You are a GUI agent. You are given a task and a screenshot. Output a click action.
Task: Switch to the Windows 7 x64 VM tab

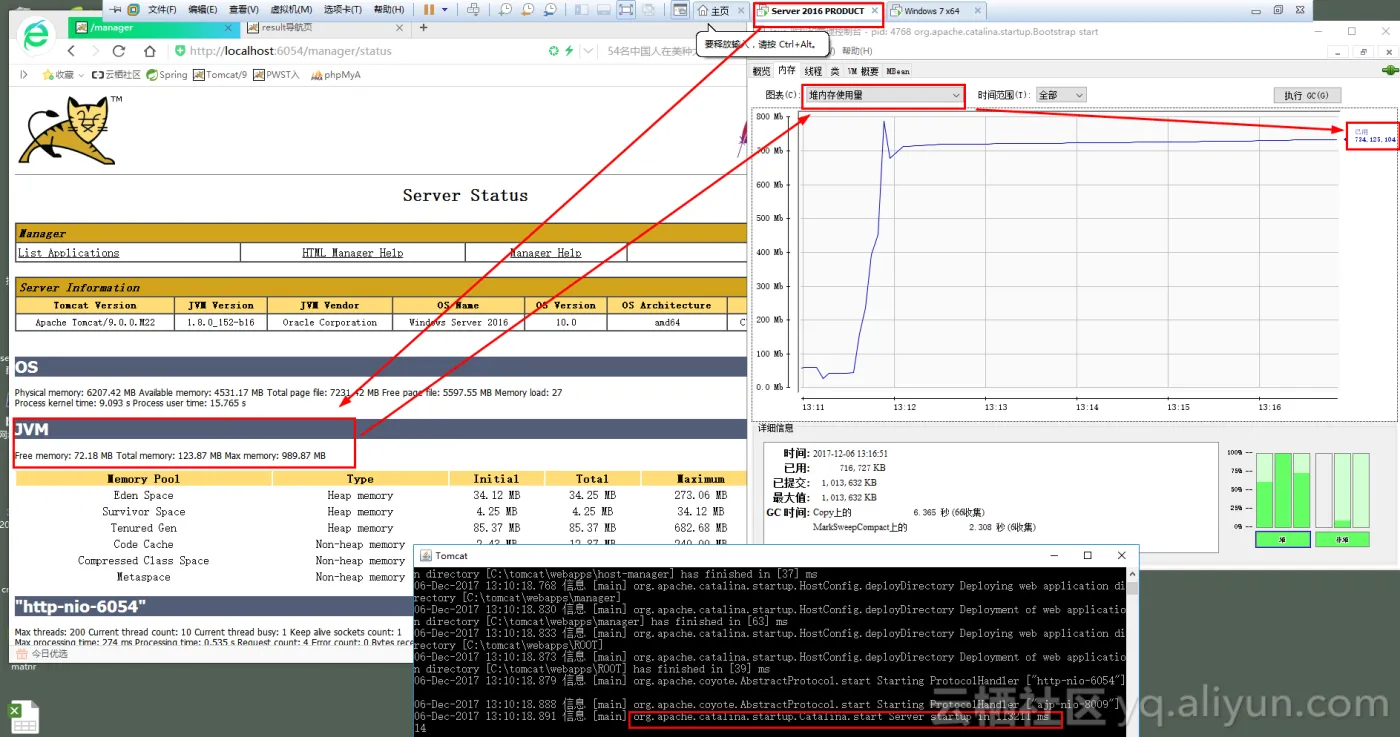pyautogui.click(x=930, y=11)
